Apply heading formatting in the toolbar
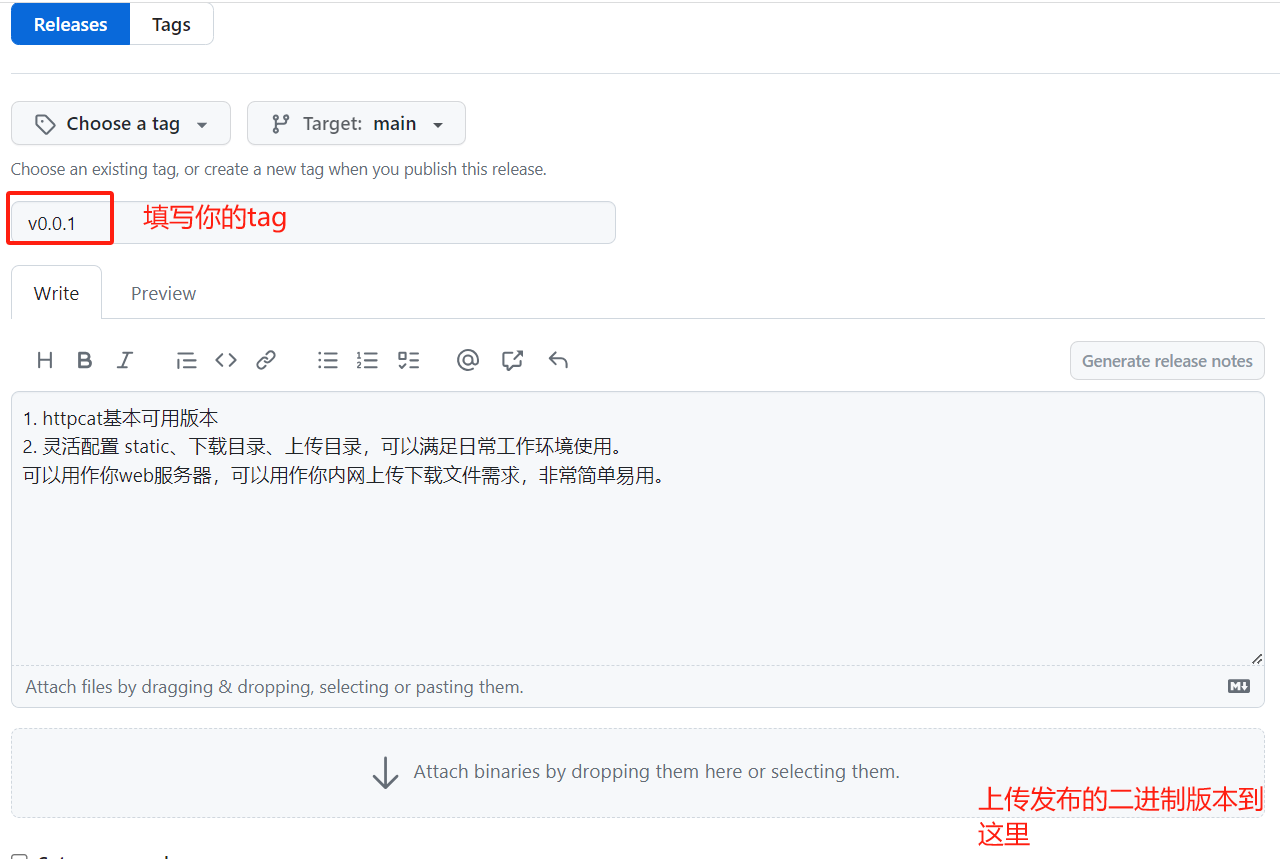The image size is (1280, 859). point(44,360)
